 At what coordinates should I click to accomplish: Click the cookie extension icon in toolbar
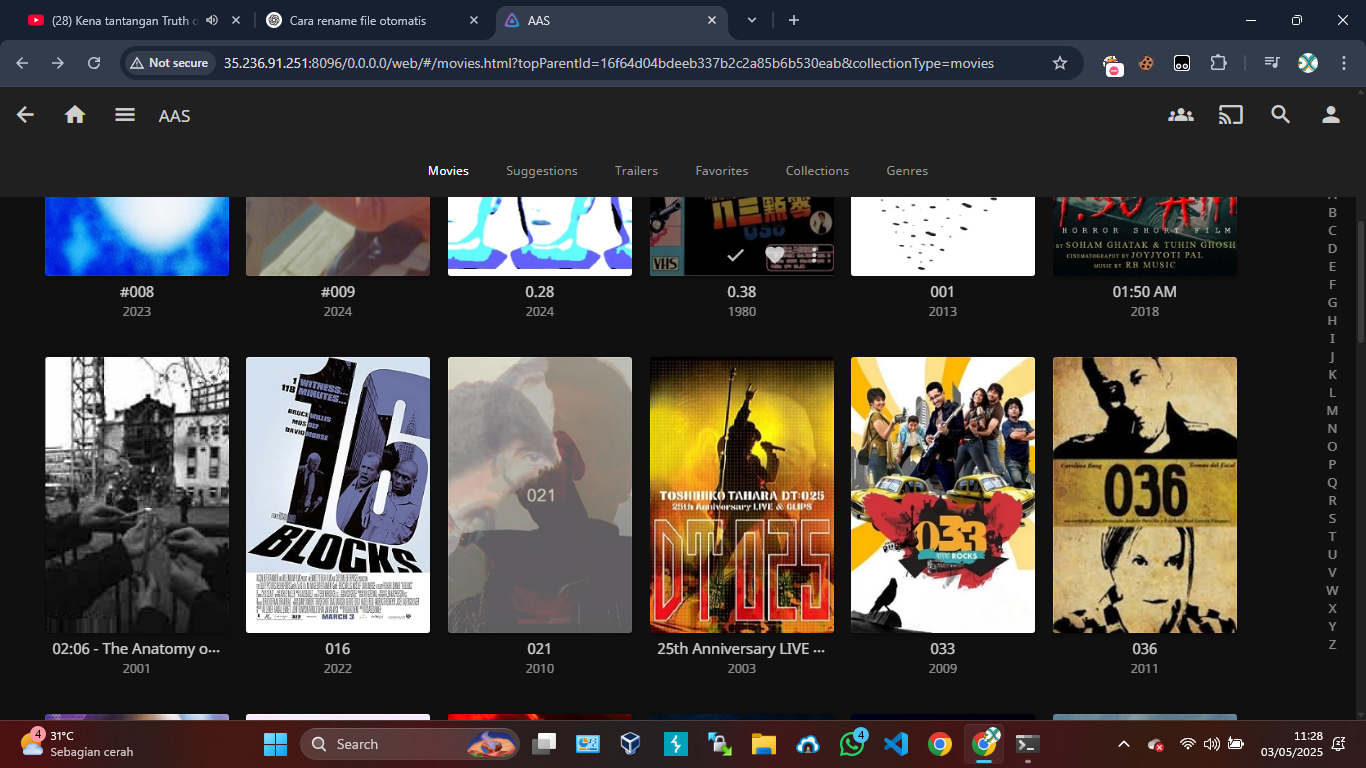coord(1146,63)
